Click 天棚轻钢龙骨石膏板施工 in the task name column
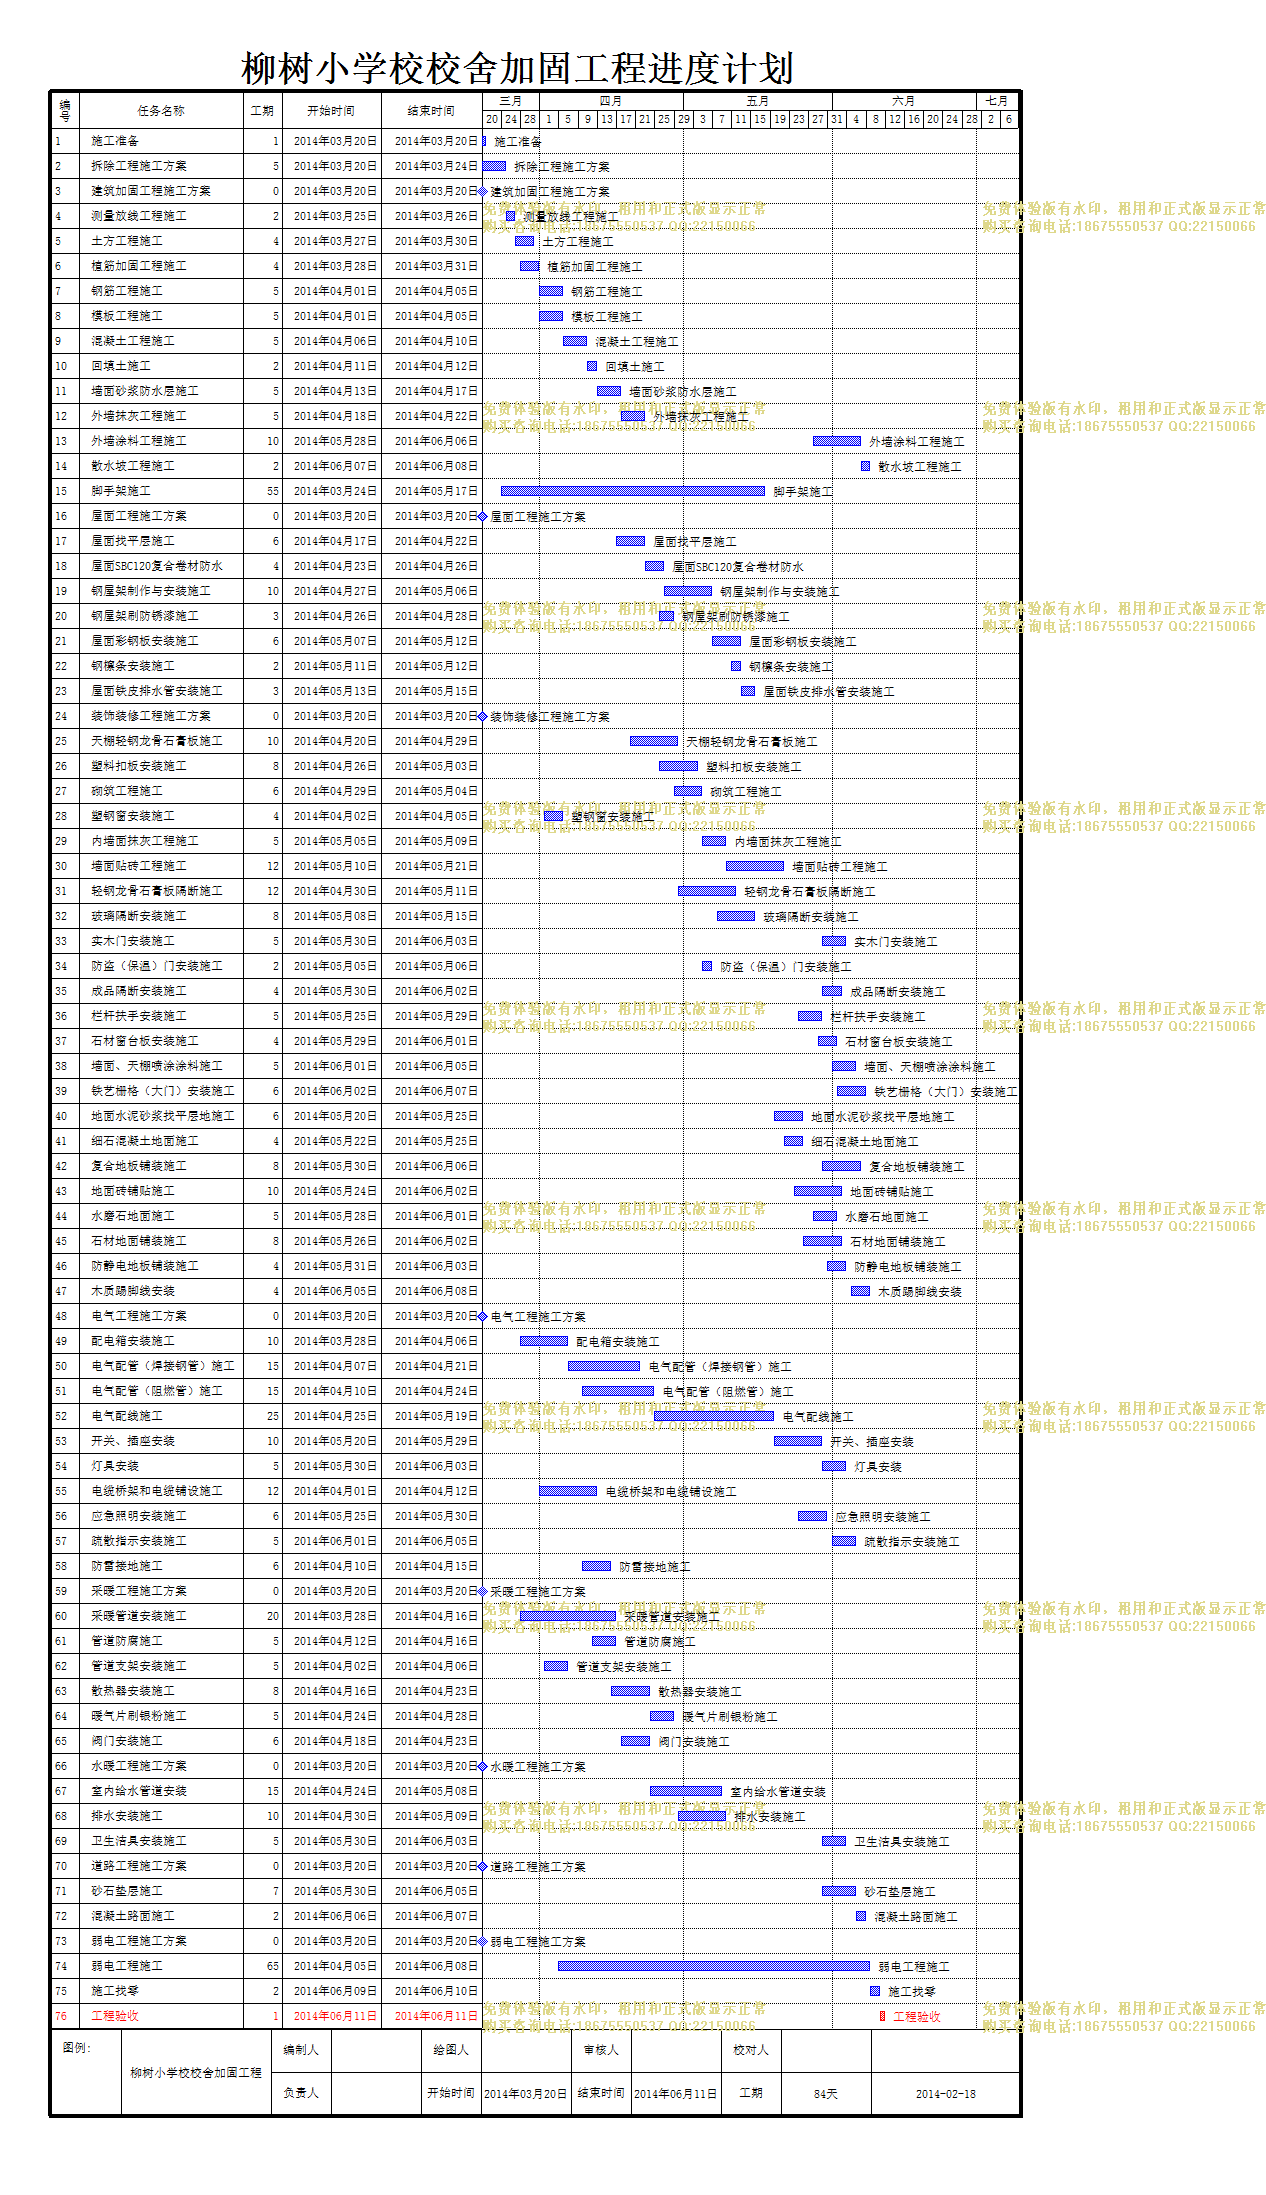1266x2195 pixels. pyautogui.click(x=157, y=741)
